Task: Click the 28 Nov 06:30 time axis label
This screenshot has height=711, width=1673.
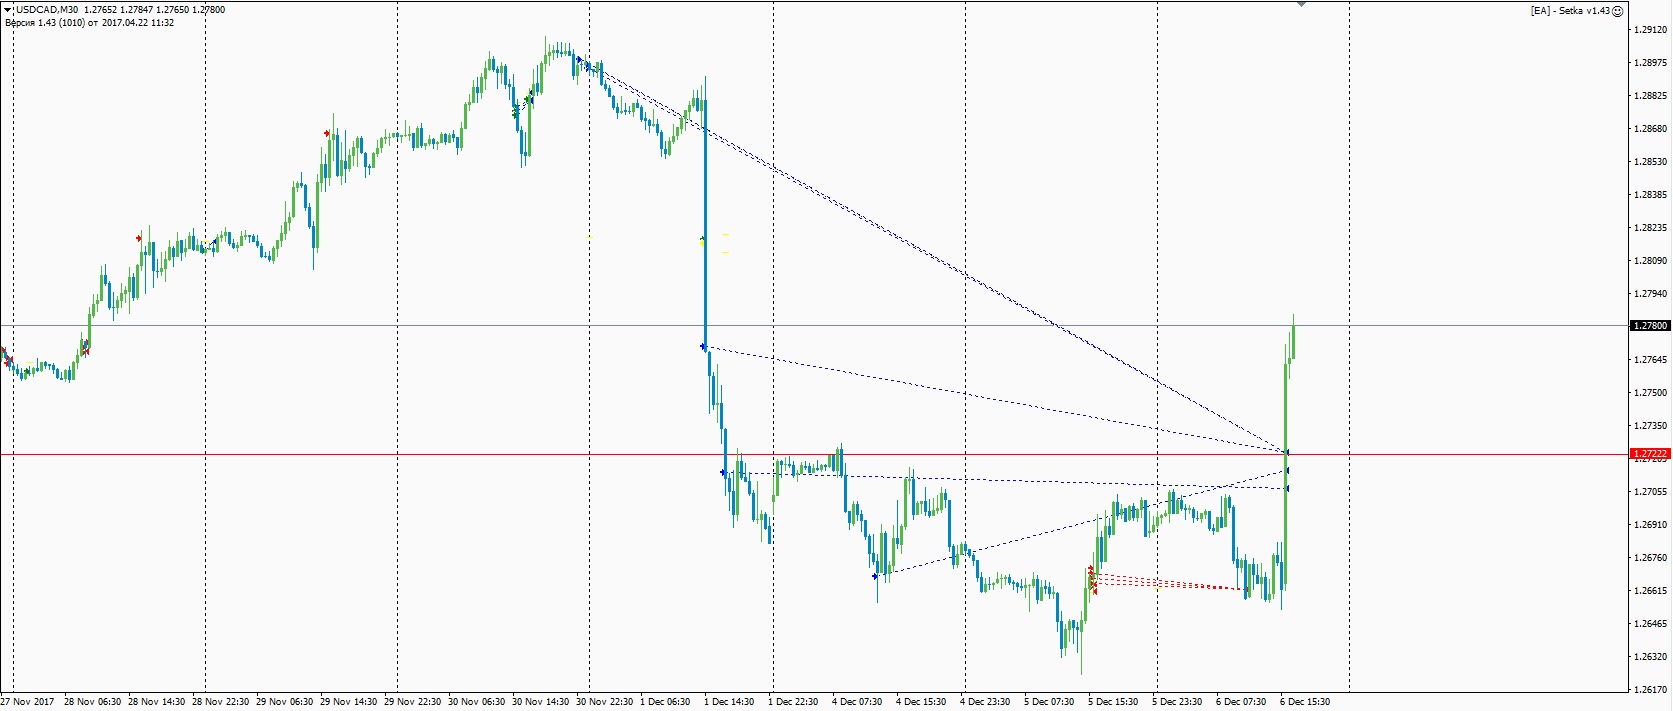Action: (91, 702)
